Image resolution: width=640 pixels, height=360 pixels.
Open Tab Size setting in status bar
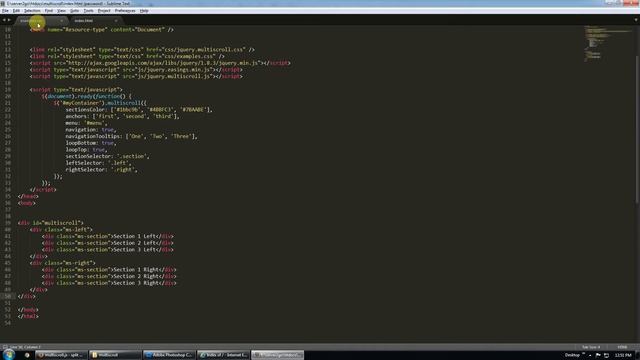click(x=591, y=347)
